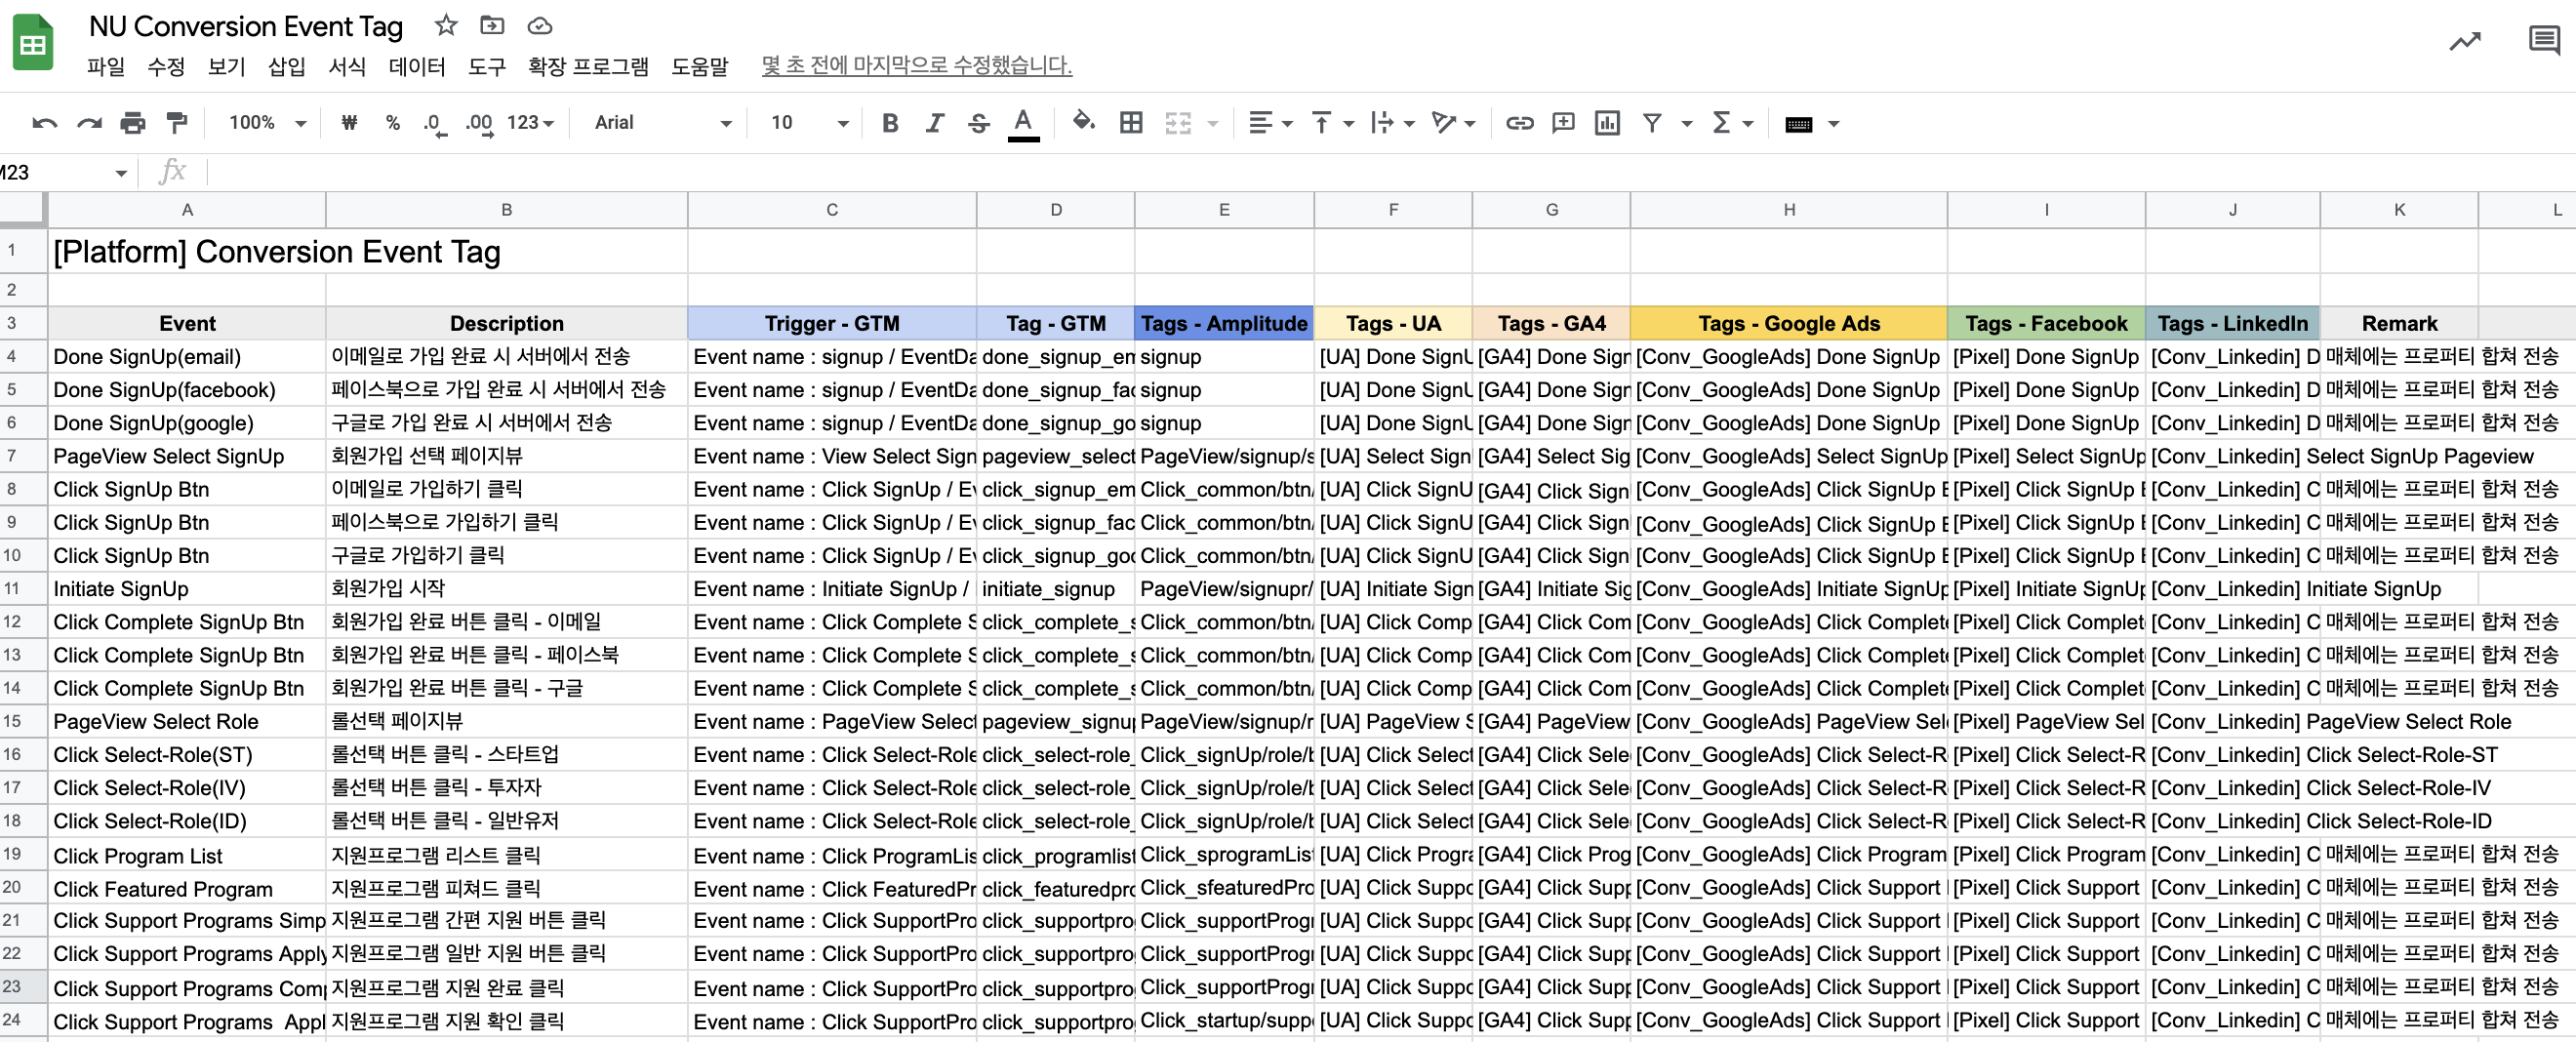Select the paint format roller
The image size is (2576, 1042).
[x=176, y=123]
